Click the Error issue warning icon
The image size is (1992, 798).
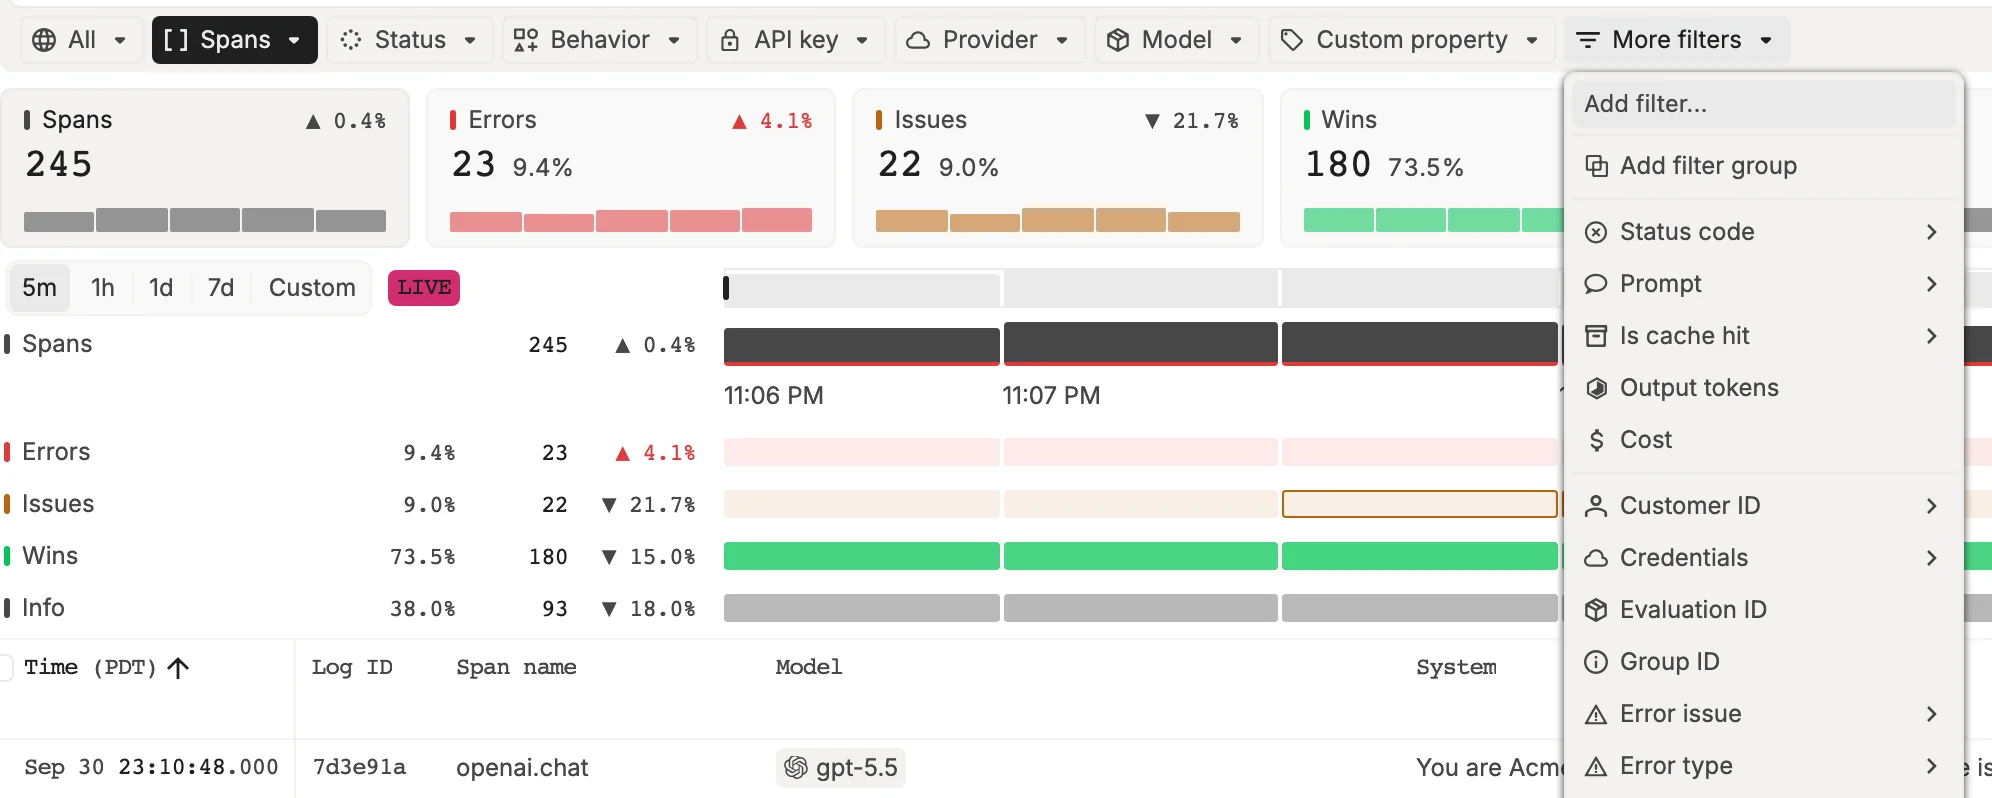[1597, 714]
